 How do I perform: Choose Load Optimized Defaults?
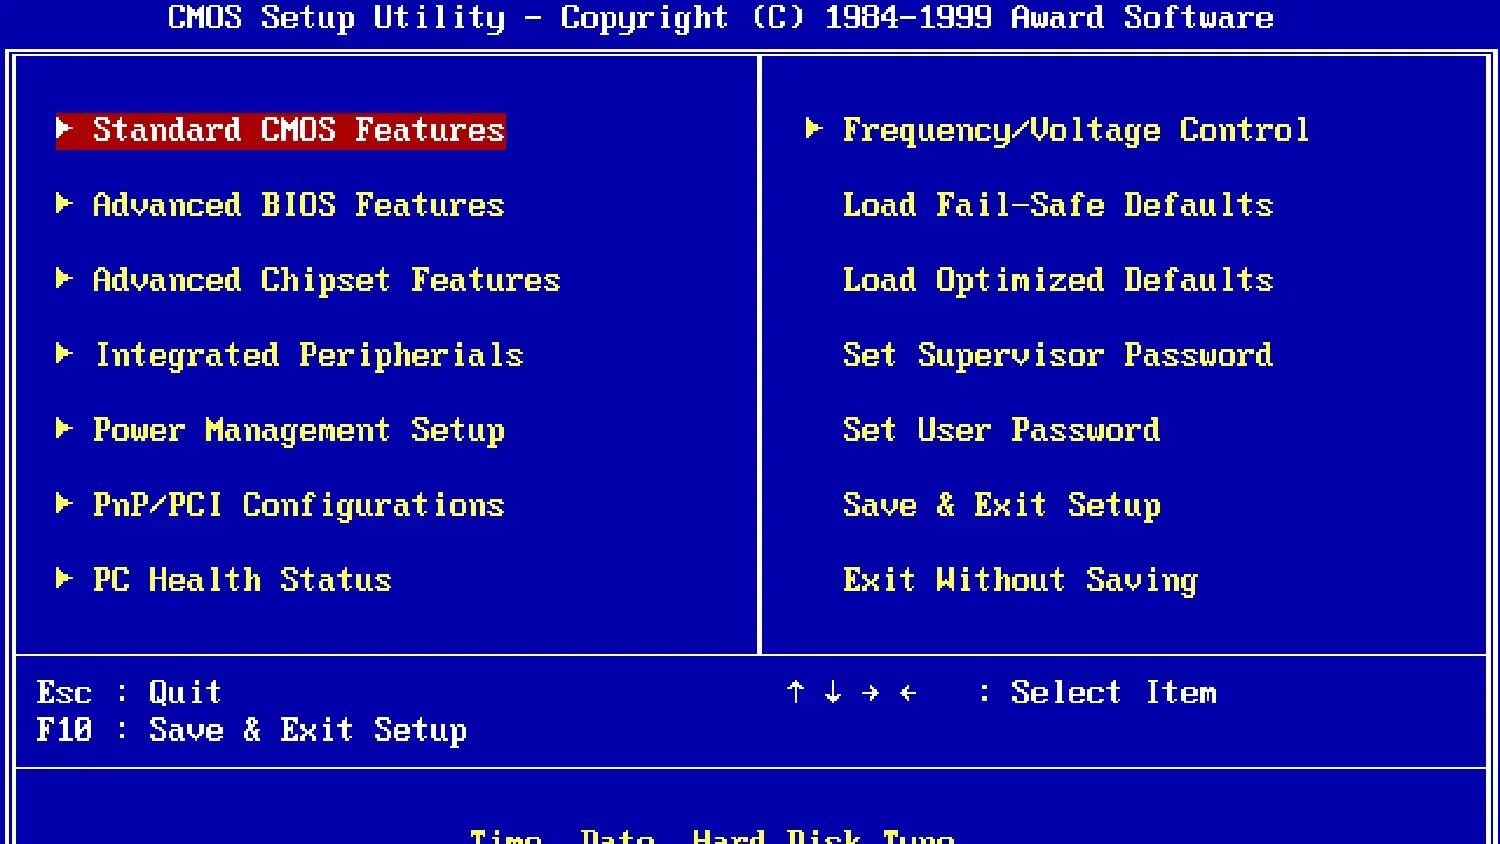(x=1057, y=280)
